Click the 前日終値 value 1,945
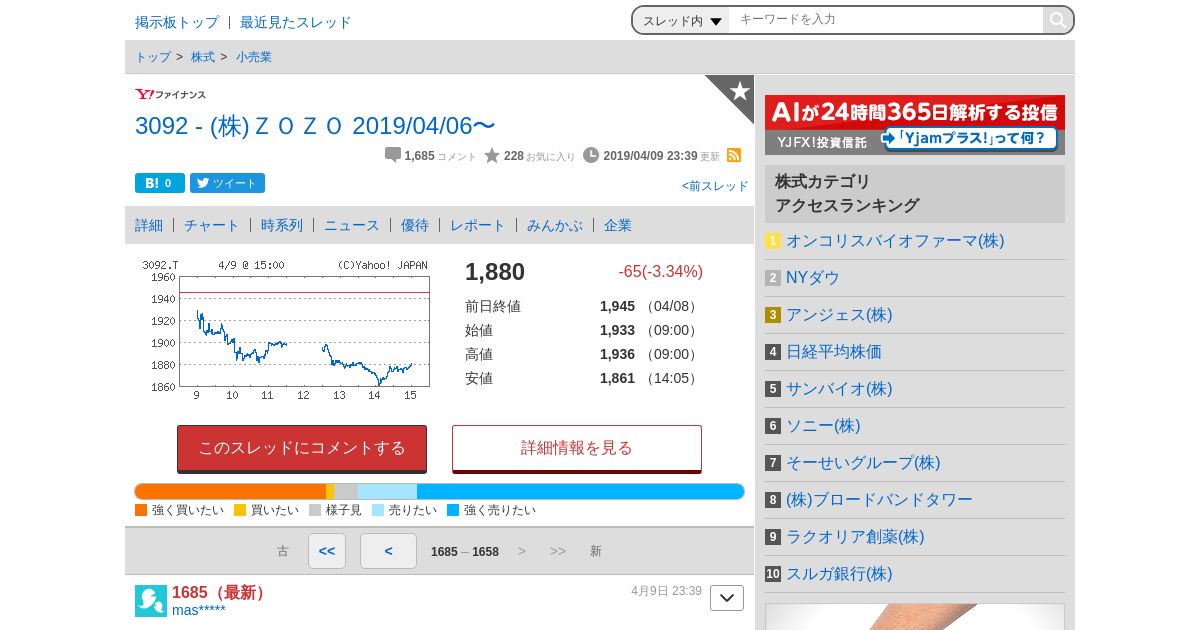Image resolution: width=1200 pixels, height=630 pixels. [617, 306]
